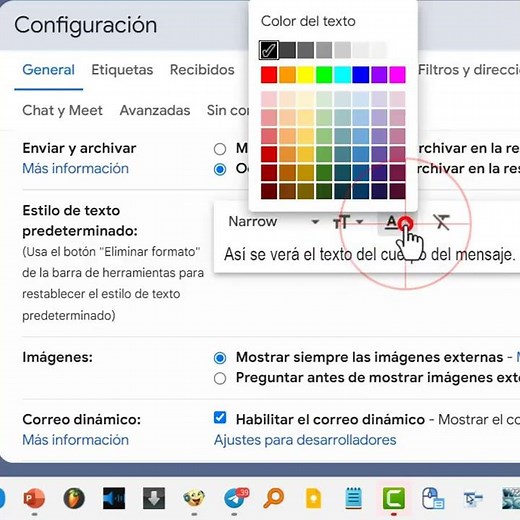Open the Sin conexión tab
The height and width of the screenshot is (520, 520).
228,111
